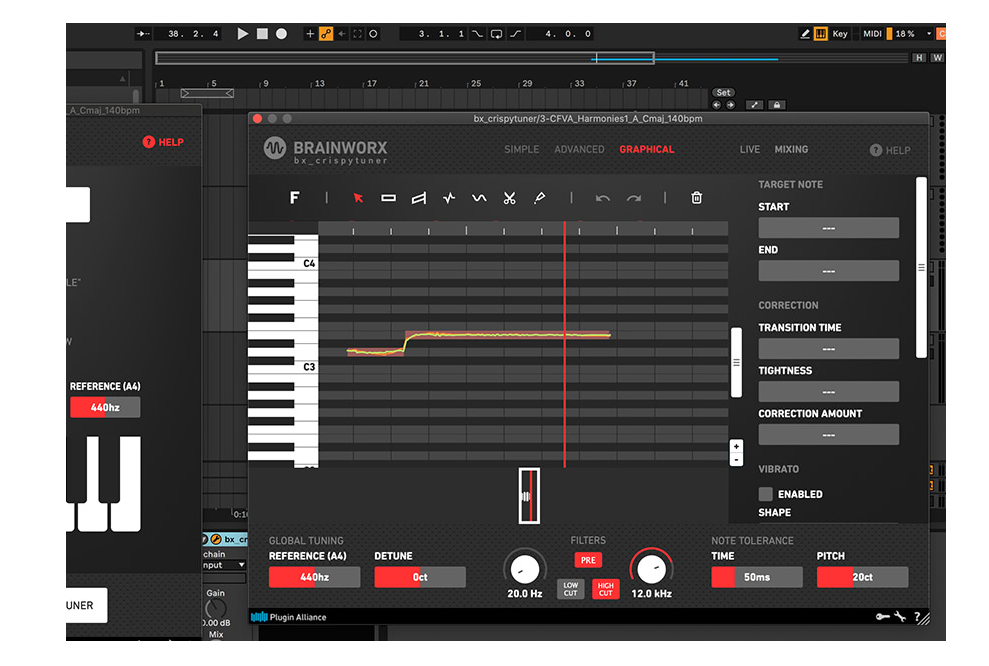The image size is (989, 666).
Task: Click the Brainworx logo icon
Action: (274, 148)
